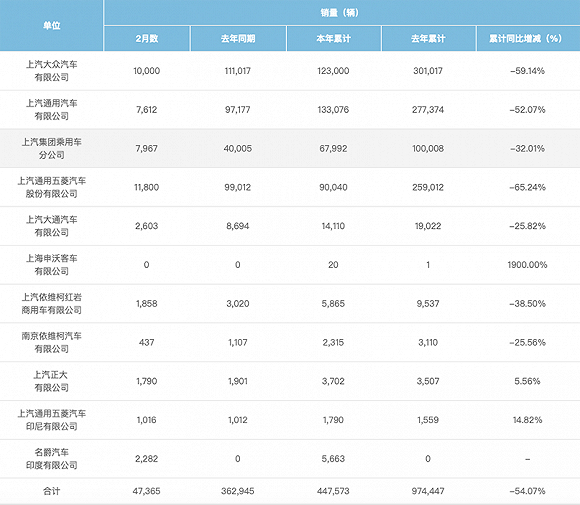
Task: Select the cell showing 301,017
Action: pos(428,71)
